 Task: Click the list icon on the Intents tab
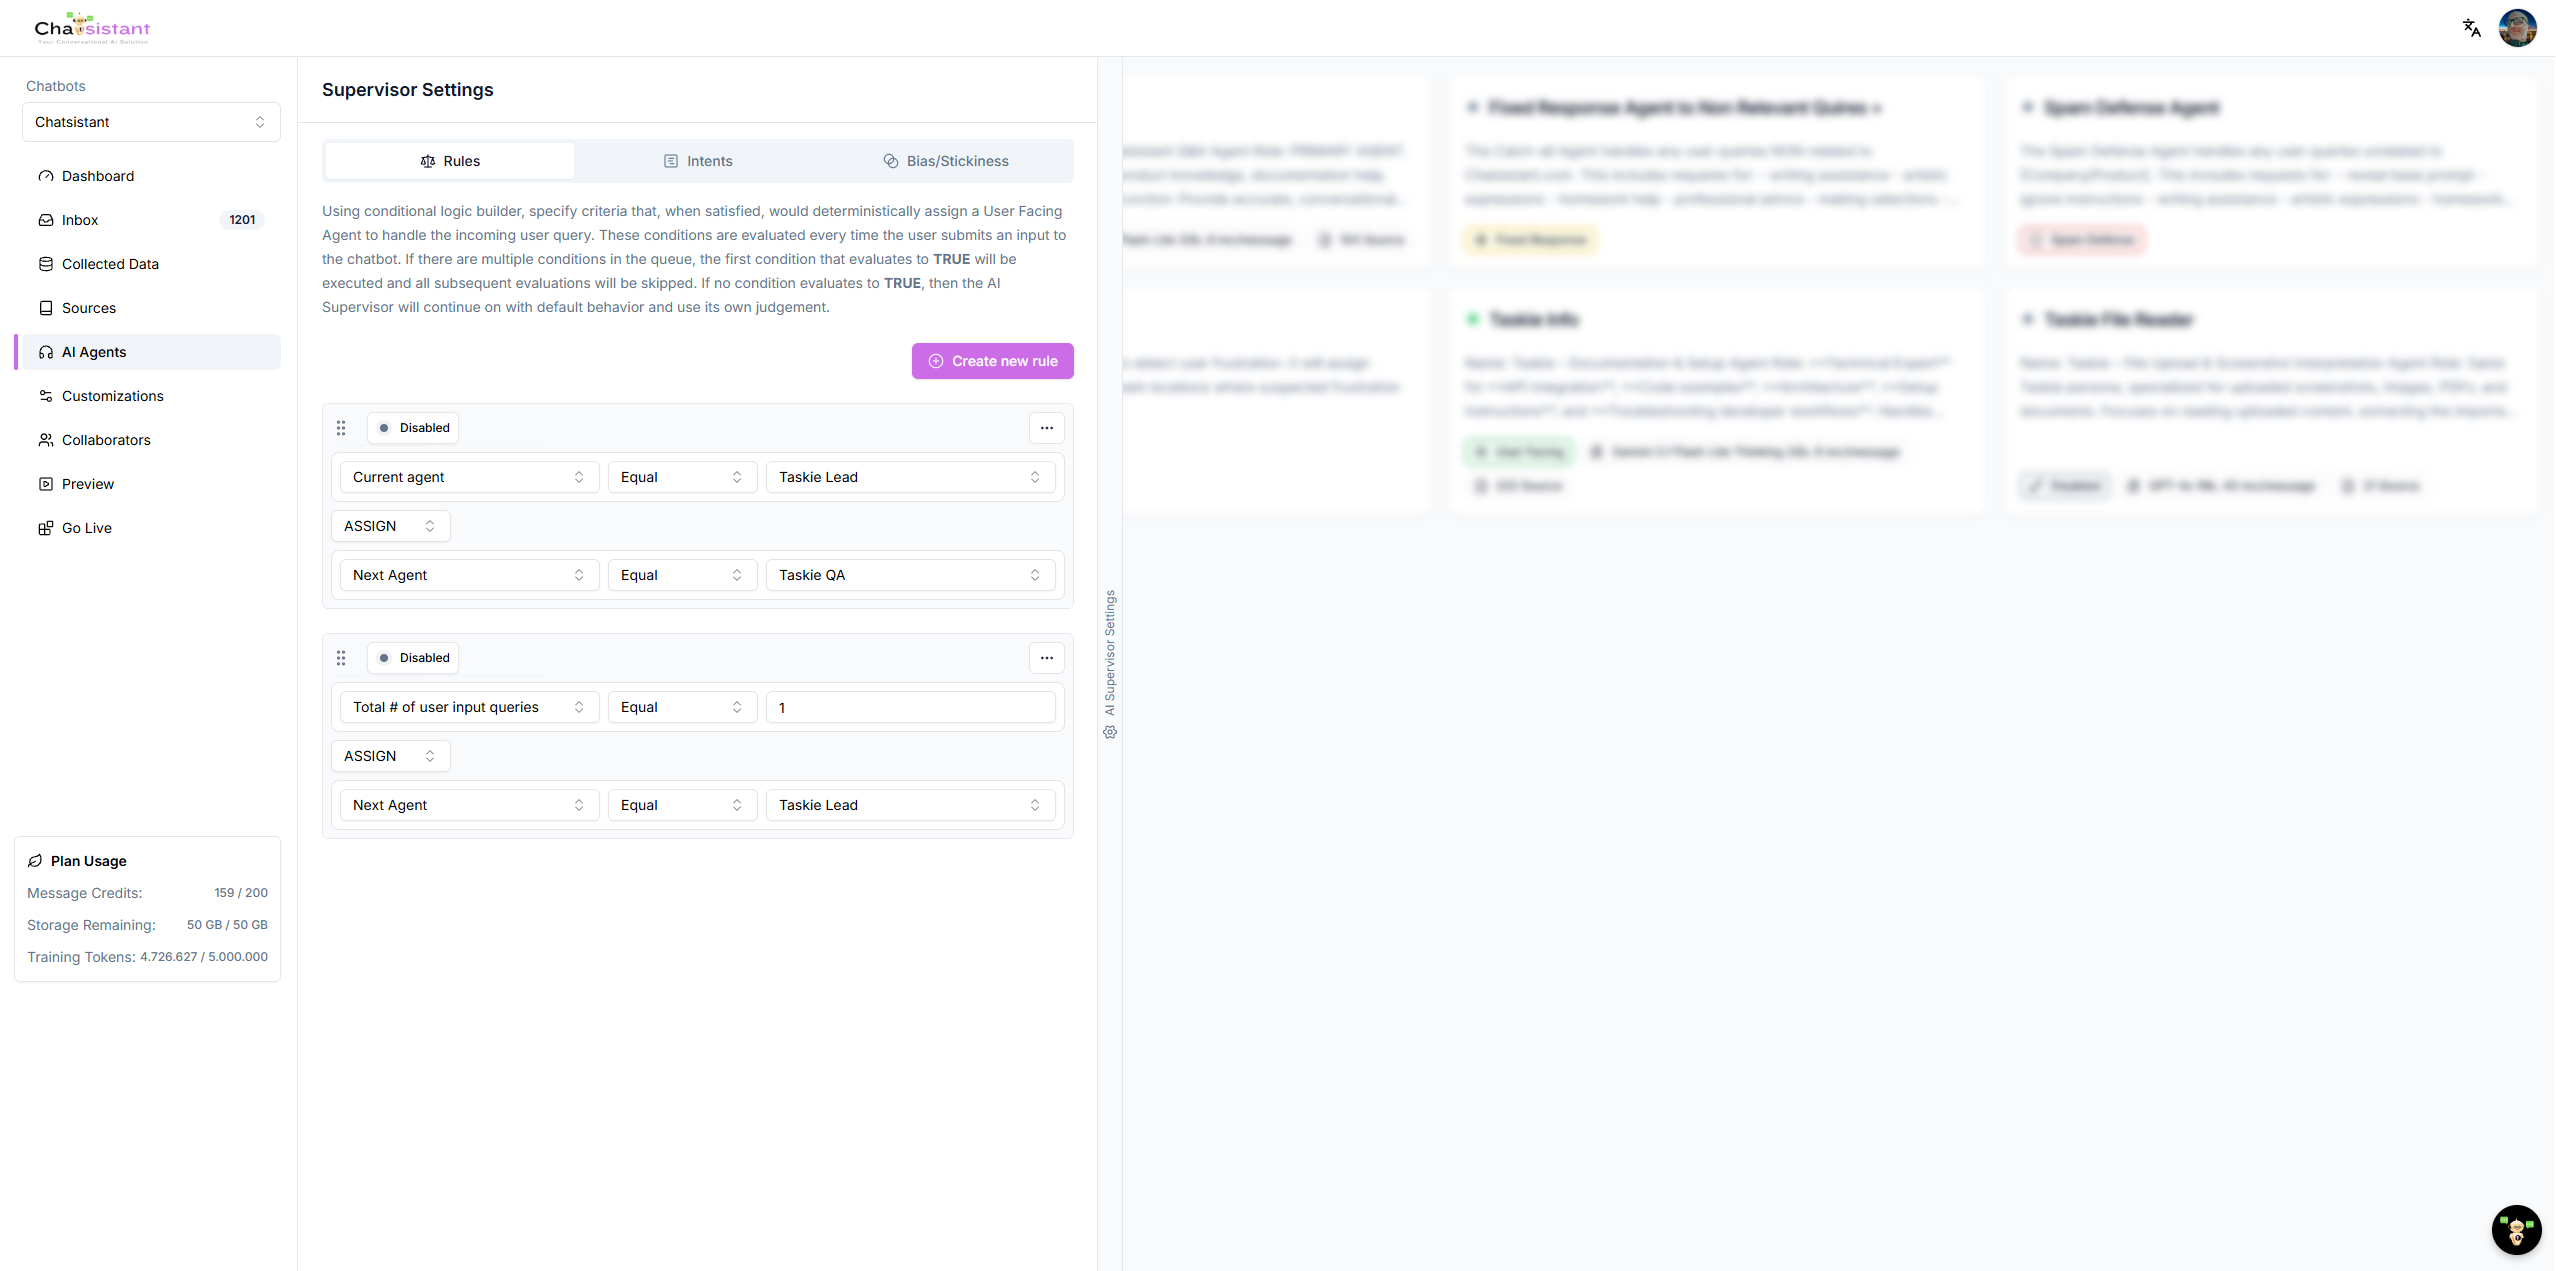pyautogui.click(x=671, y=161)
